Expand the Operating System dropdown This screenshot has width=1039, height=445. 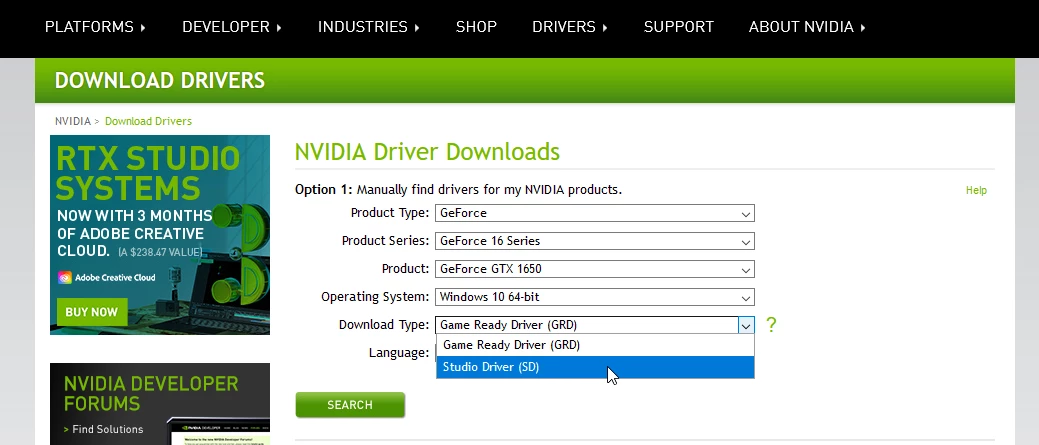tap(594, 297)
